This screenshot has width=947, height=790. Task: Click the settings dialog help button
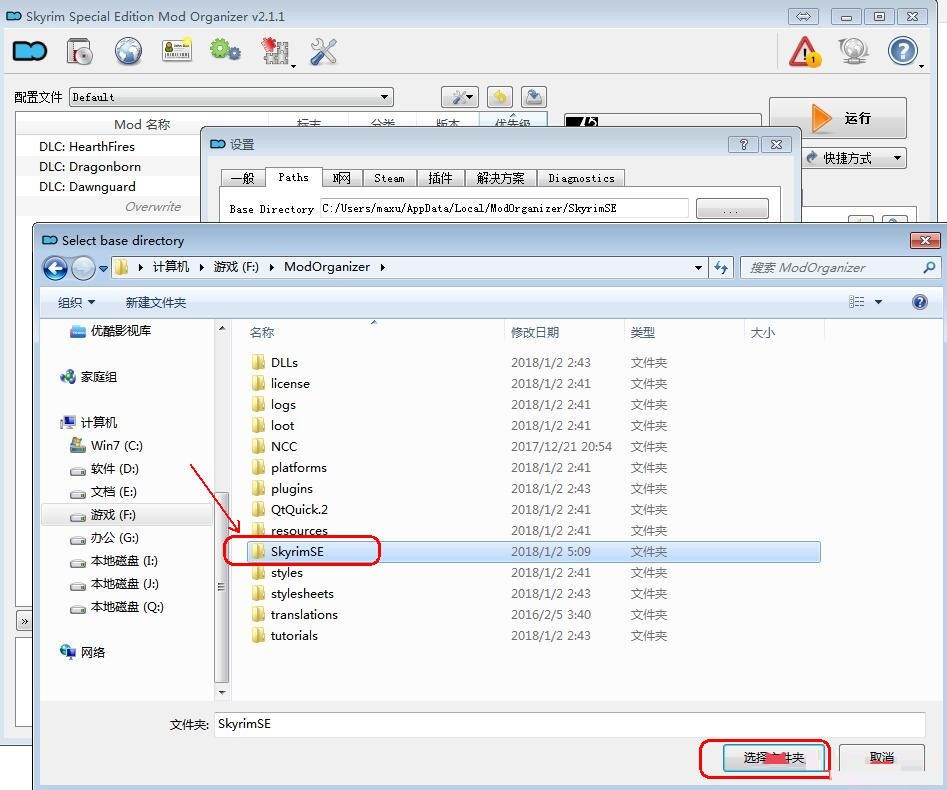click(x=743, y=144)
